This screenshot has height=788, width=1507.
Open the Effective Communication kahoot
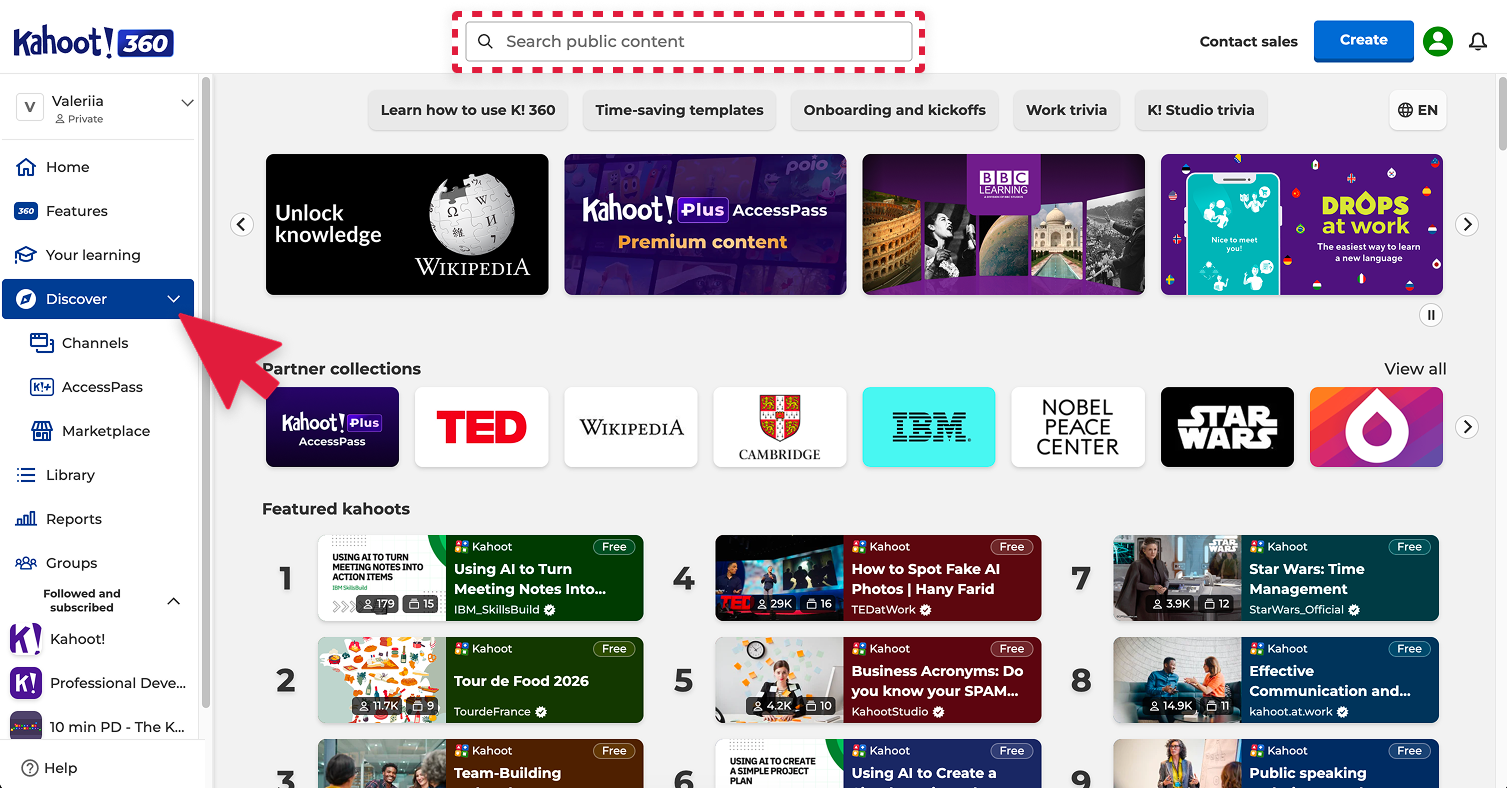click(1276, 680)
